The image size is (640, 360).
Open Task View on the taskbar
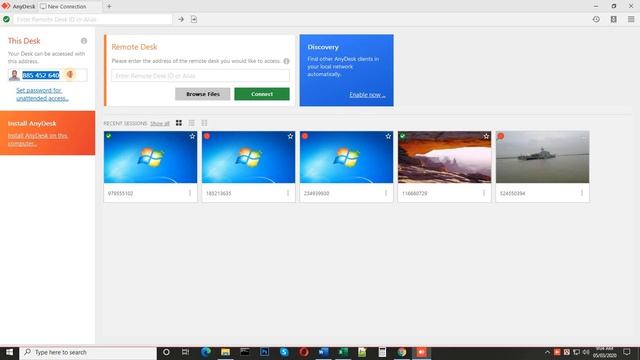(185, 352)
